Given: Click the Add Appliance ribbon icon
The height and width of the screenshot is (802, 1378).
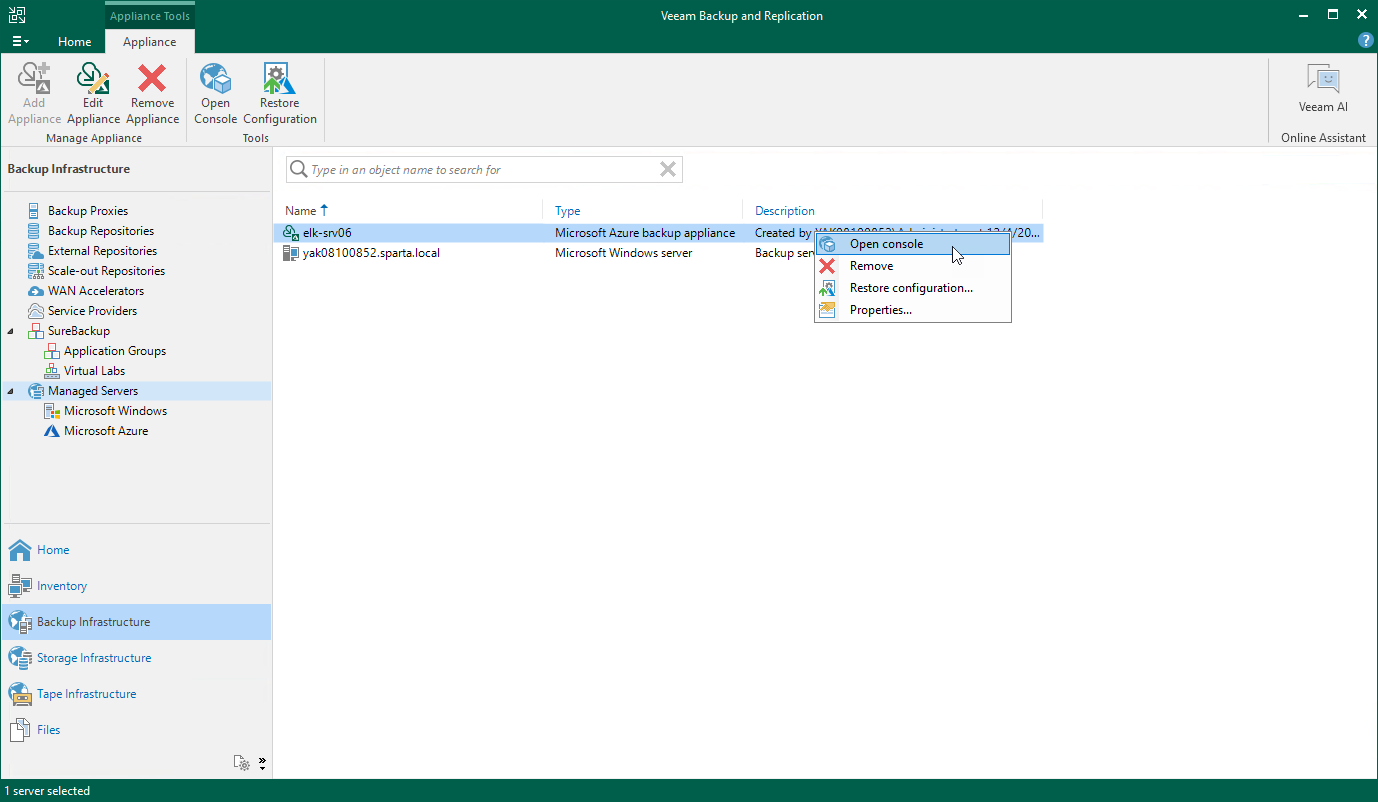Looking at the screenshot, I should click(x=34, y=78).
